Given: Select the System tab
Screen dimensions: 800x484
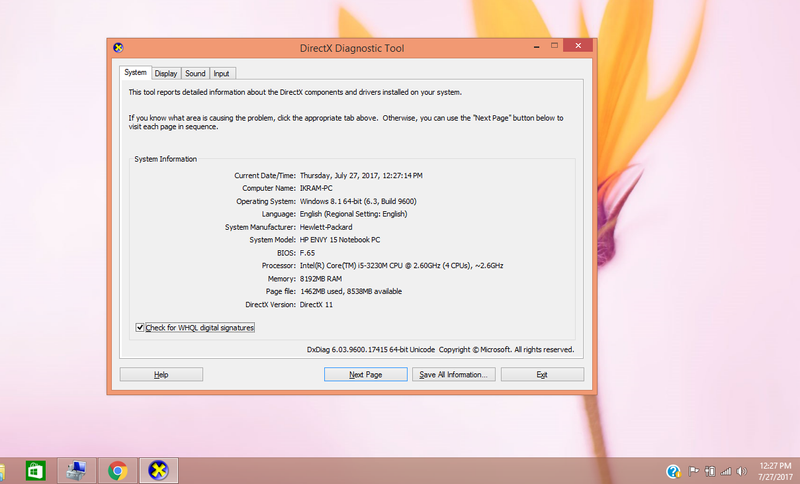Looking at the screenshot, I should (x=135, y=72).
